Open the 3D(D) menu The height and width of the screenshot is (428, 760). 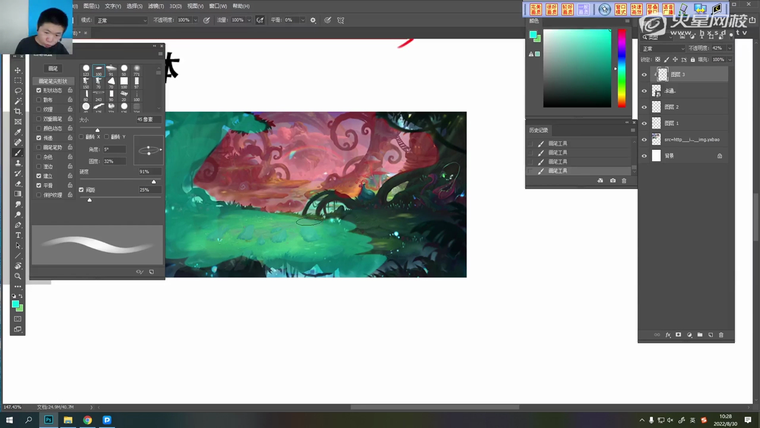[176, 5]
